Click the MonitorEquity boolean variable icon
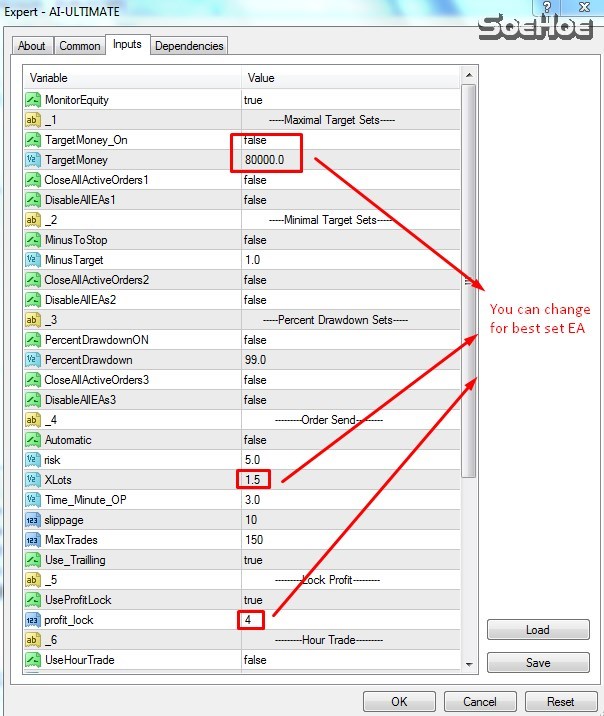This screenshot has height=716, width=604. (32, 100)
